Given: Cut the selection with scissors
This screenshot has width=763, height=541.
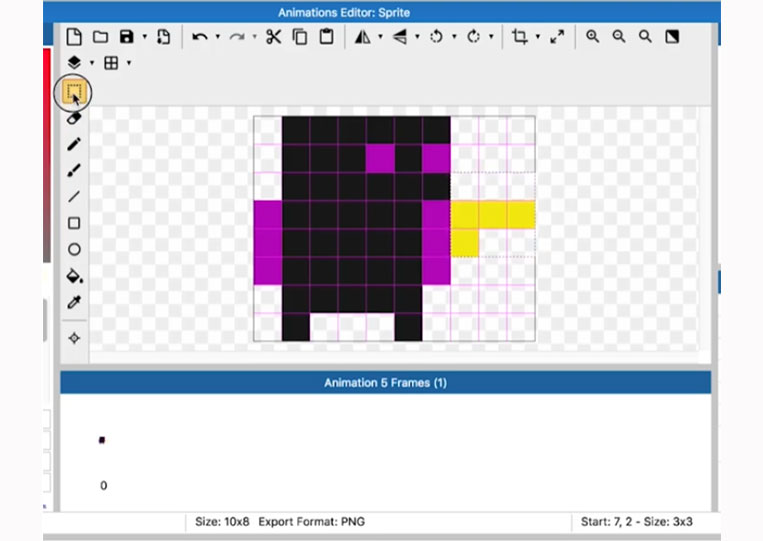Looking at the screenshot, I should [273, 36].
